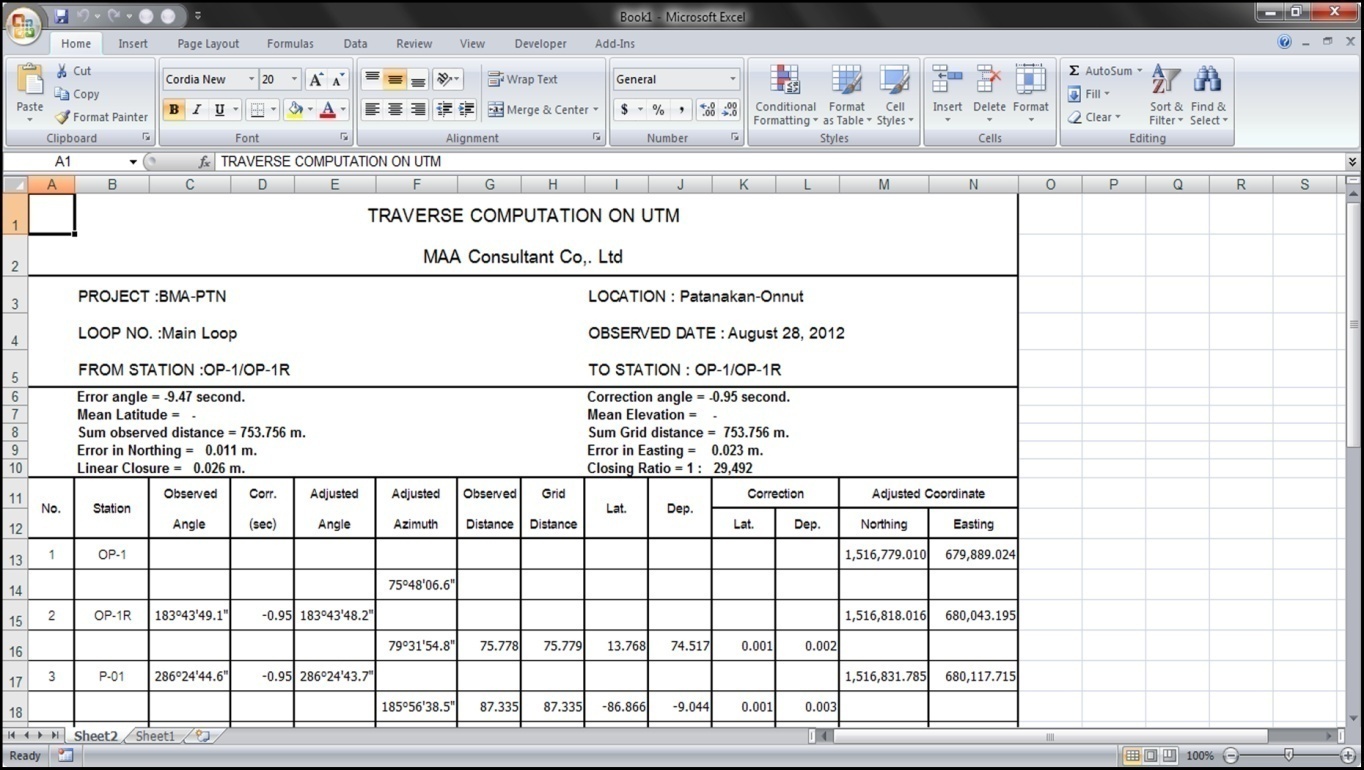Switch to the Sheet1 worksheet tab
The image size is (1364, 770).
[x=154, y=736]
